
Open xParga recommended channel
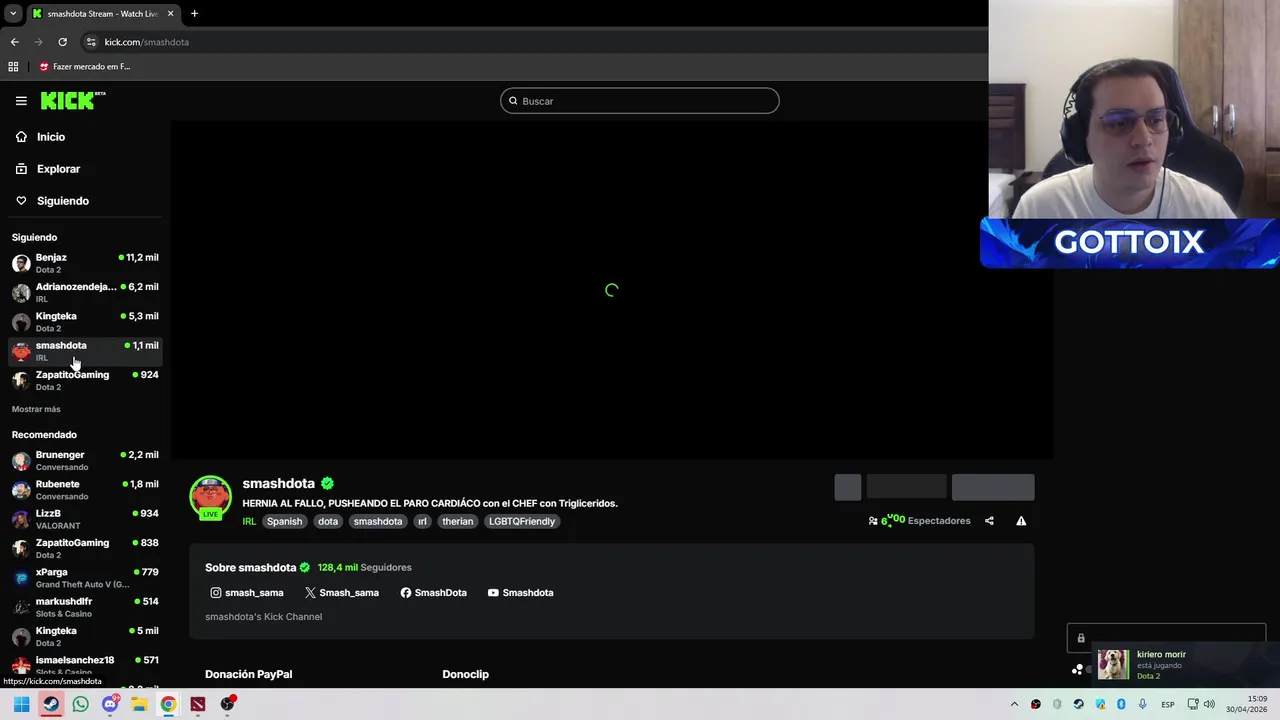click(85, 577)
